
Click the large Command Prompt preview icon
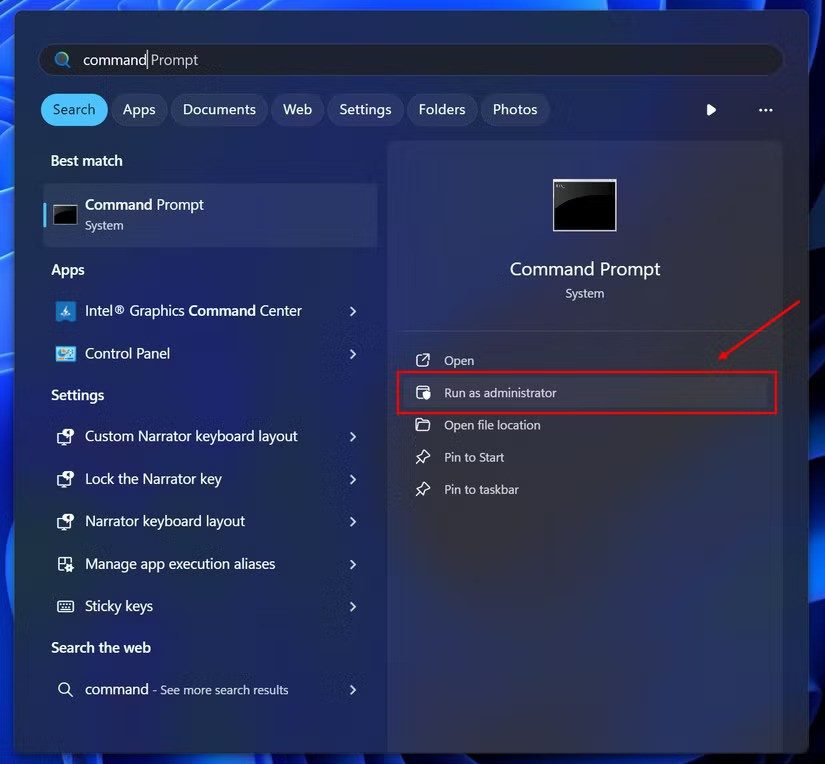coord(584,205)
